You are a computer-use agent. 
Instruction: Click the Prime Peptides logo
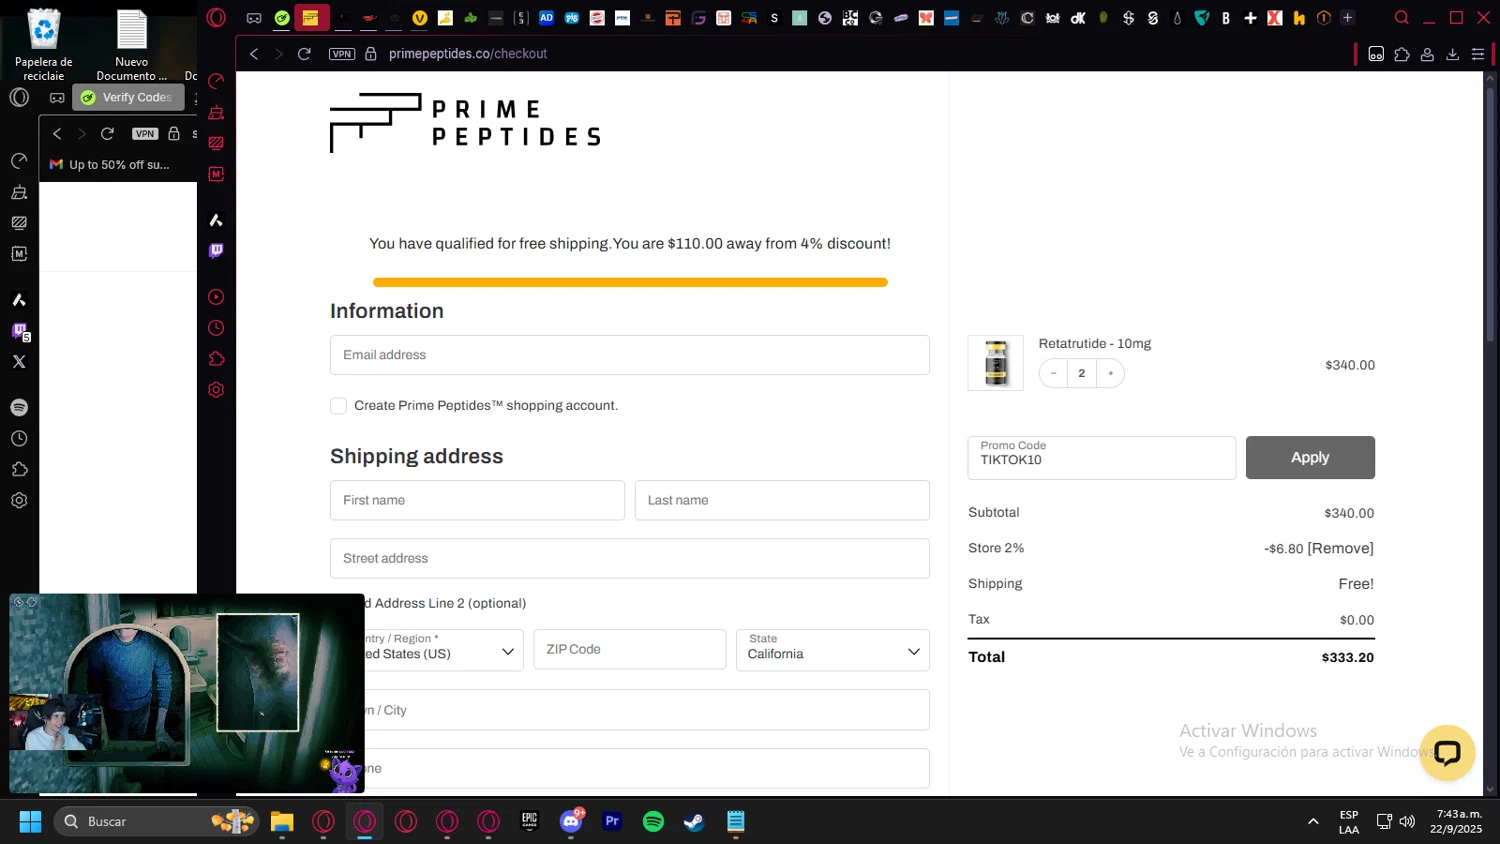(465, 123)
